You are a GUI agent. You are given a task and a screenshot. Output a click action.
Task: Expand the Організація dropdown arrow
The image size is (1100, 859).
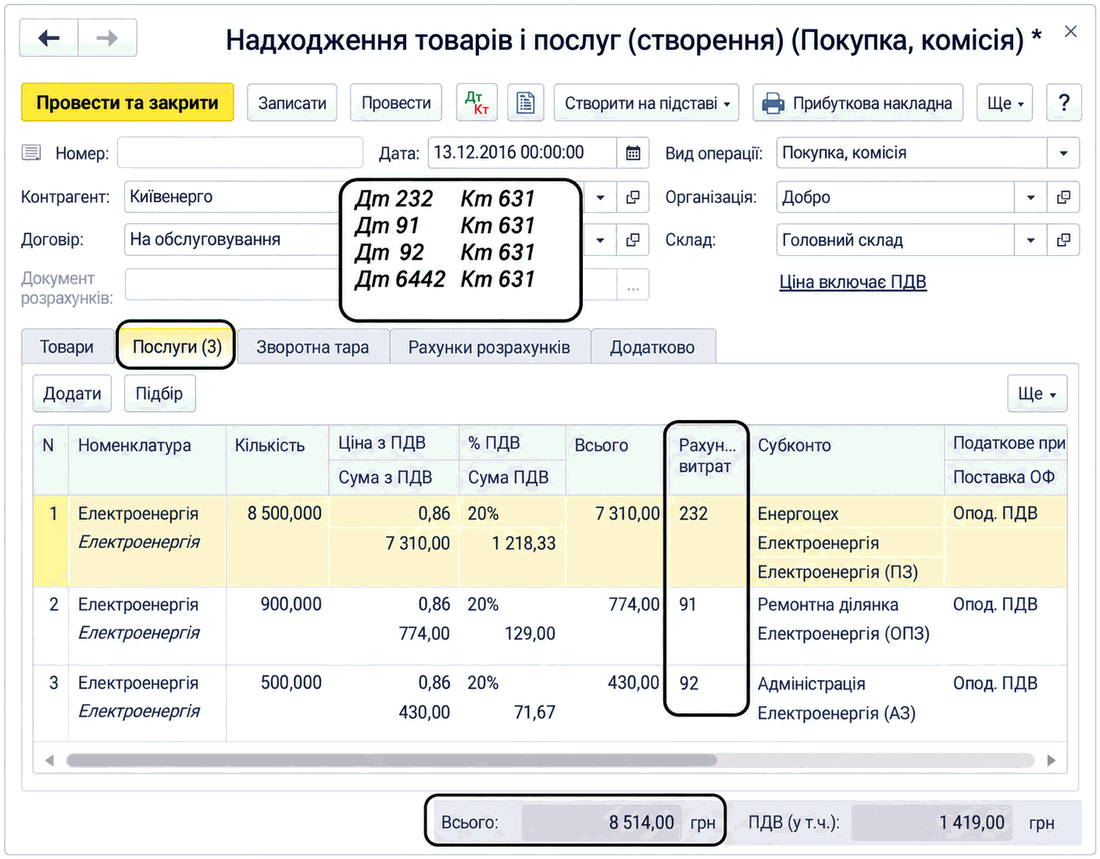coord(1031,197)
